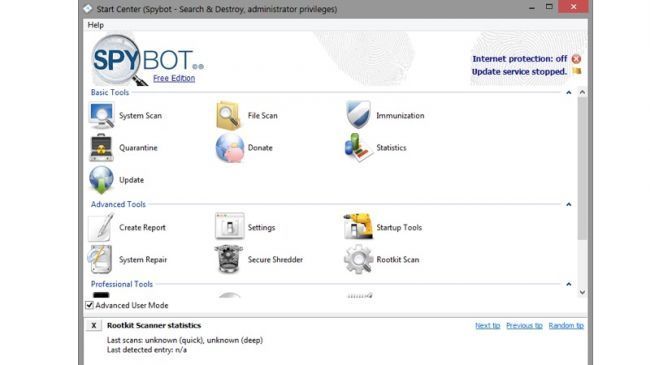Image resolution: width=650 pixels, height=365 pixels.
Task: Collapse the Professional Tools section
Action: 569,284
